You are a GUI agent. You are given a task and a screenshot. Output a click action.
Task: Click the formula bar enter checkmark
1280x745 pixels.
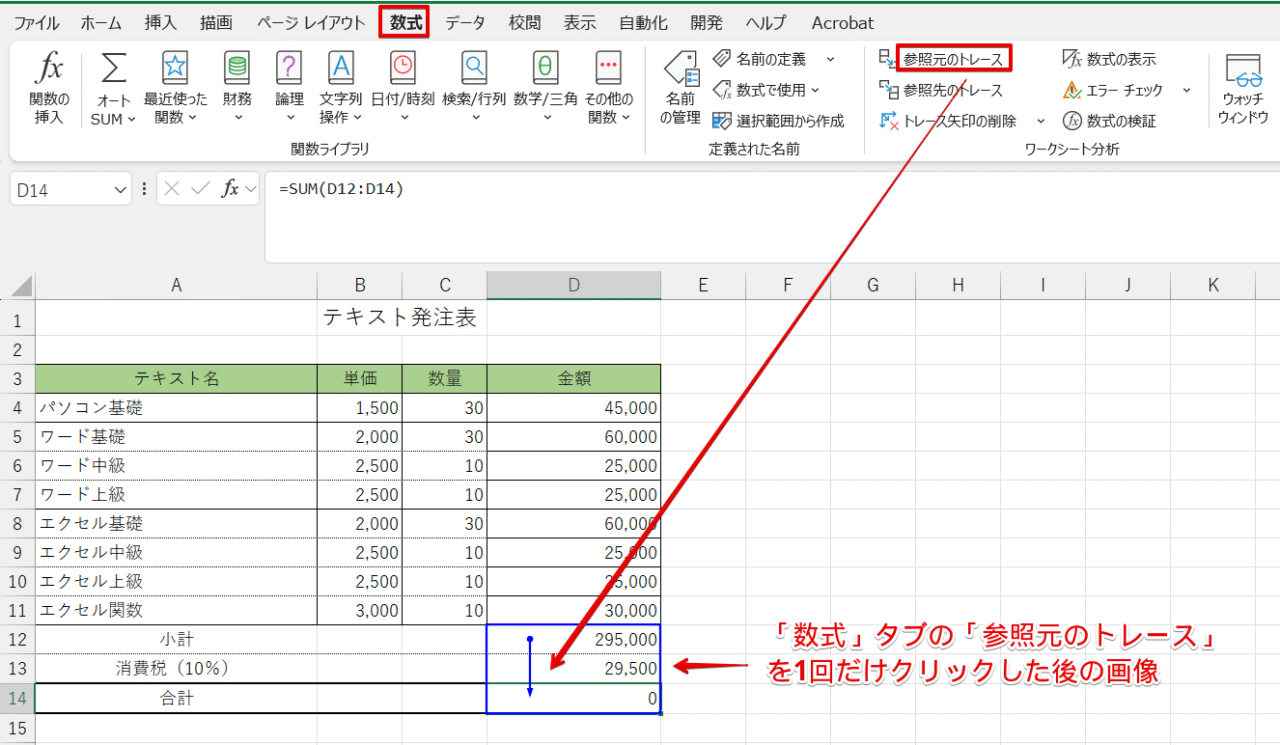tap(201, 188)
